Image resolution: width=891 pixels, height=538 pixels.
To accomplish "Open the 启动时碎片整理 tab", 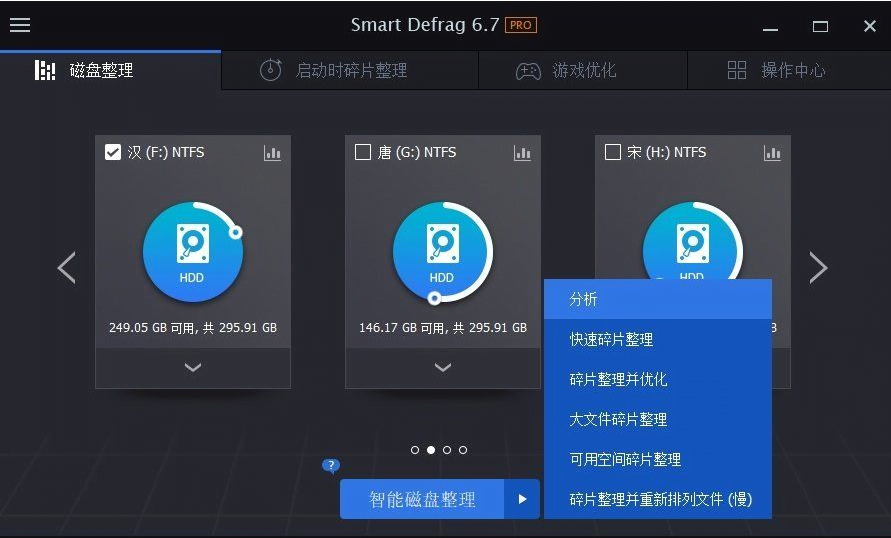I will pos(349,70).
